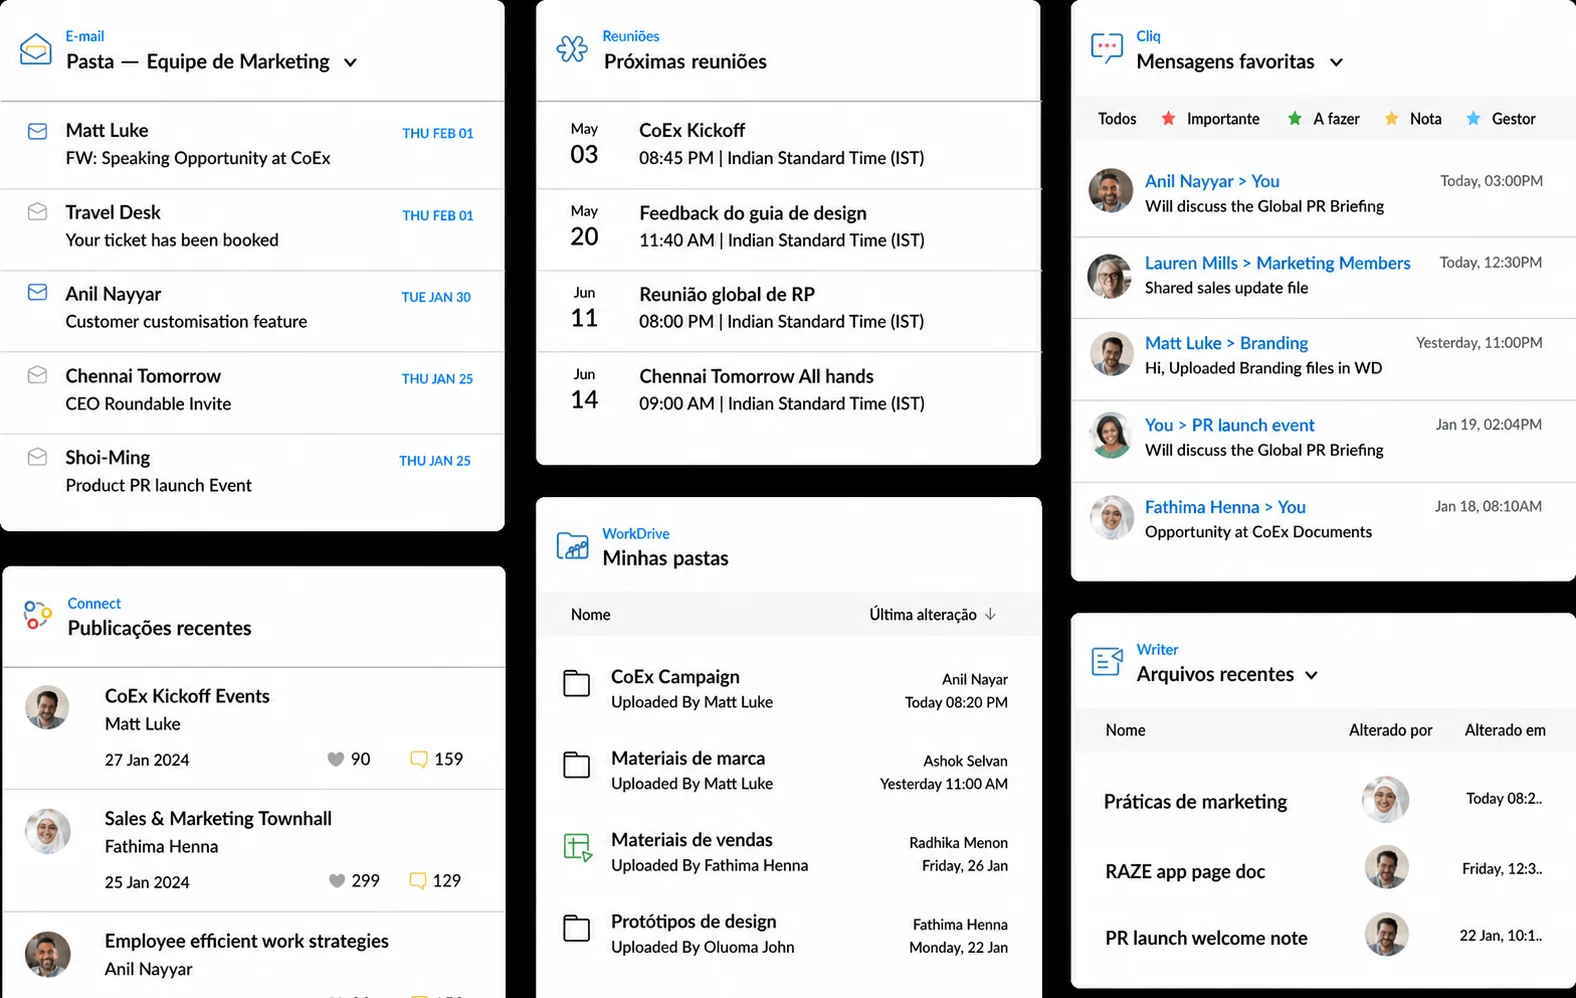
Task: Open the Matt Luke > Branding channel link
Action: click(1226, 343)
